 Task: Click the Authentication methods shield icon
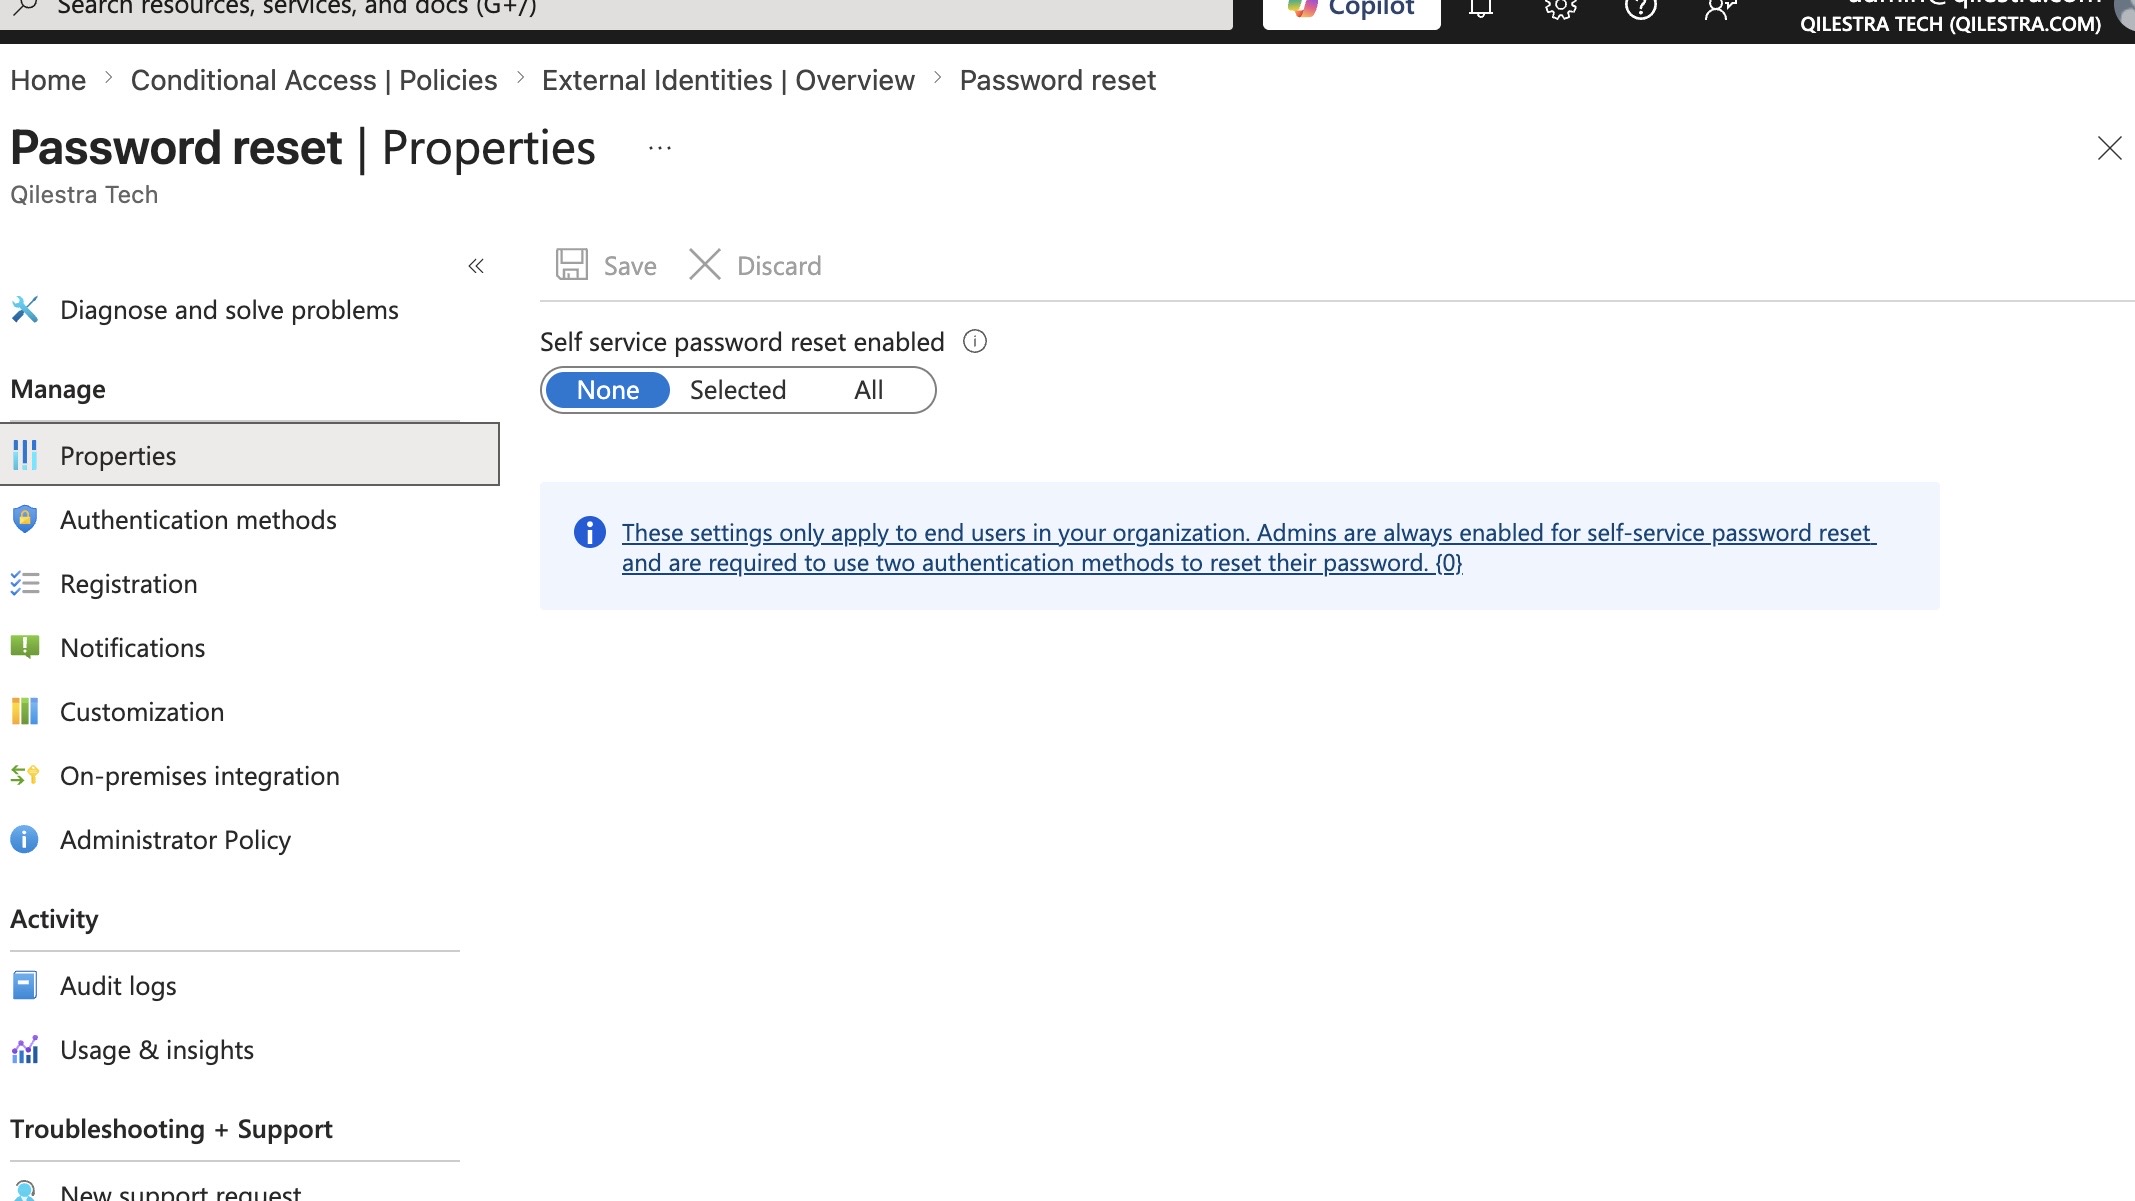coord(25,519)
